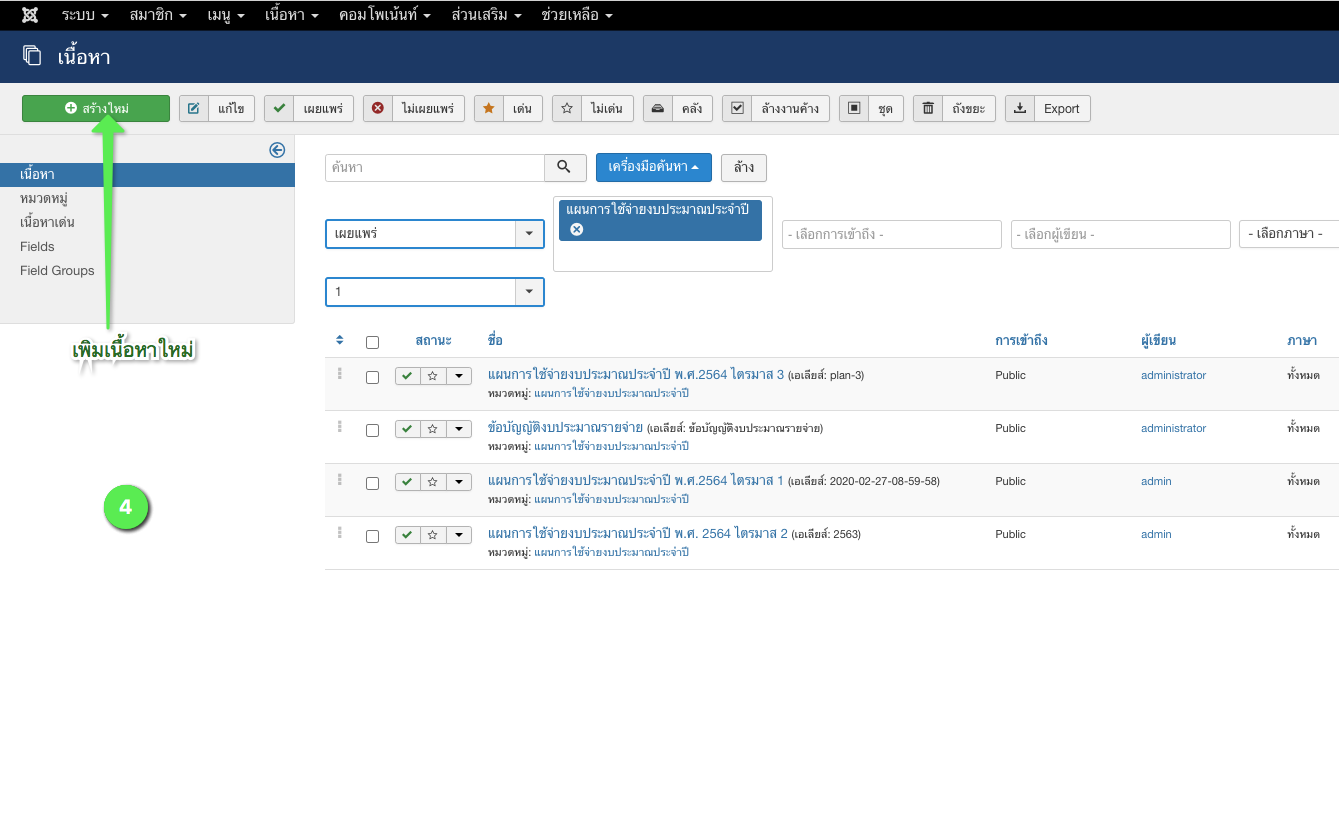Screen dimensions: 1339x829
Task: Click inside the search text field
Action: pyautogui.click(x=435, y=167)
